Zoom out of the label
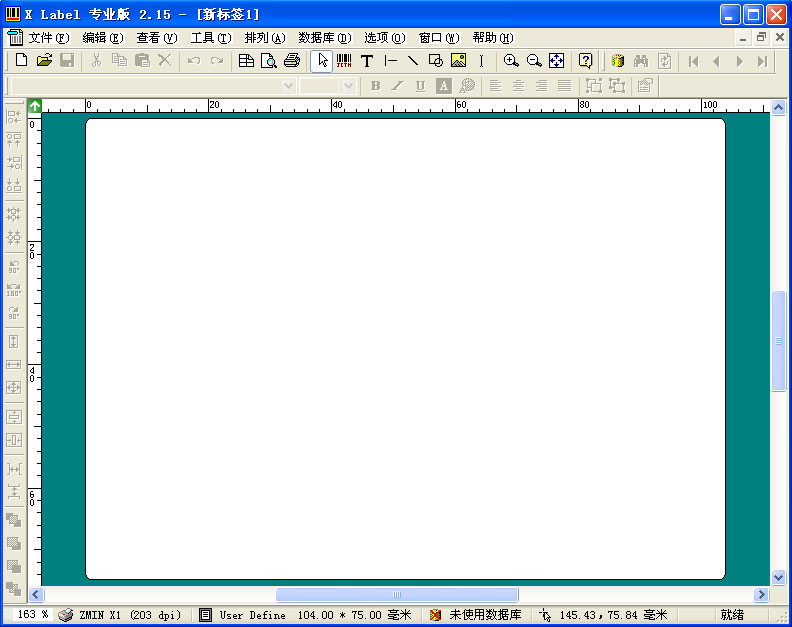This screenshot has height=627, width=792. tap(534, 61)
